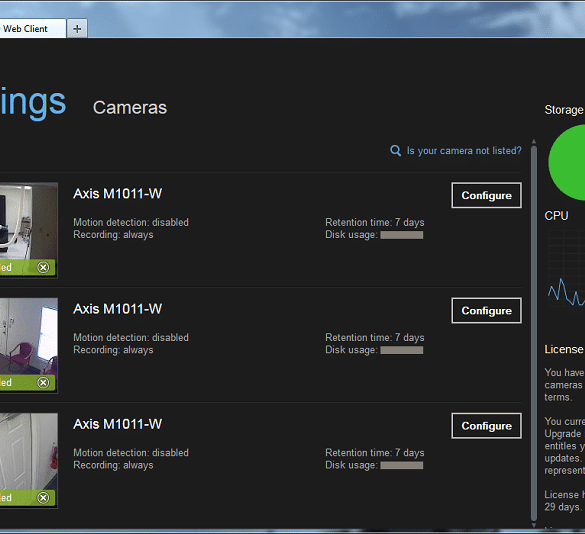Click the second camera's Axis M1011-W name
Image resolution: width=585 pixels, height=534 pixels.
point(118,309)
